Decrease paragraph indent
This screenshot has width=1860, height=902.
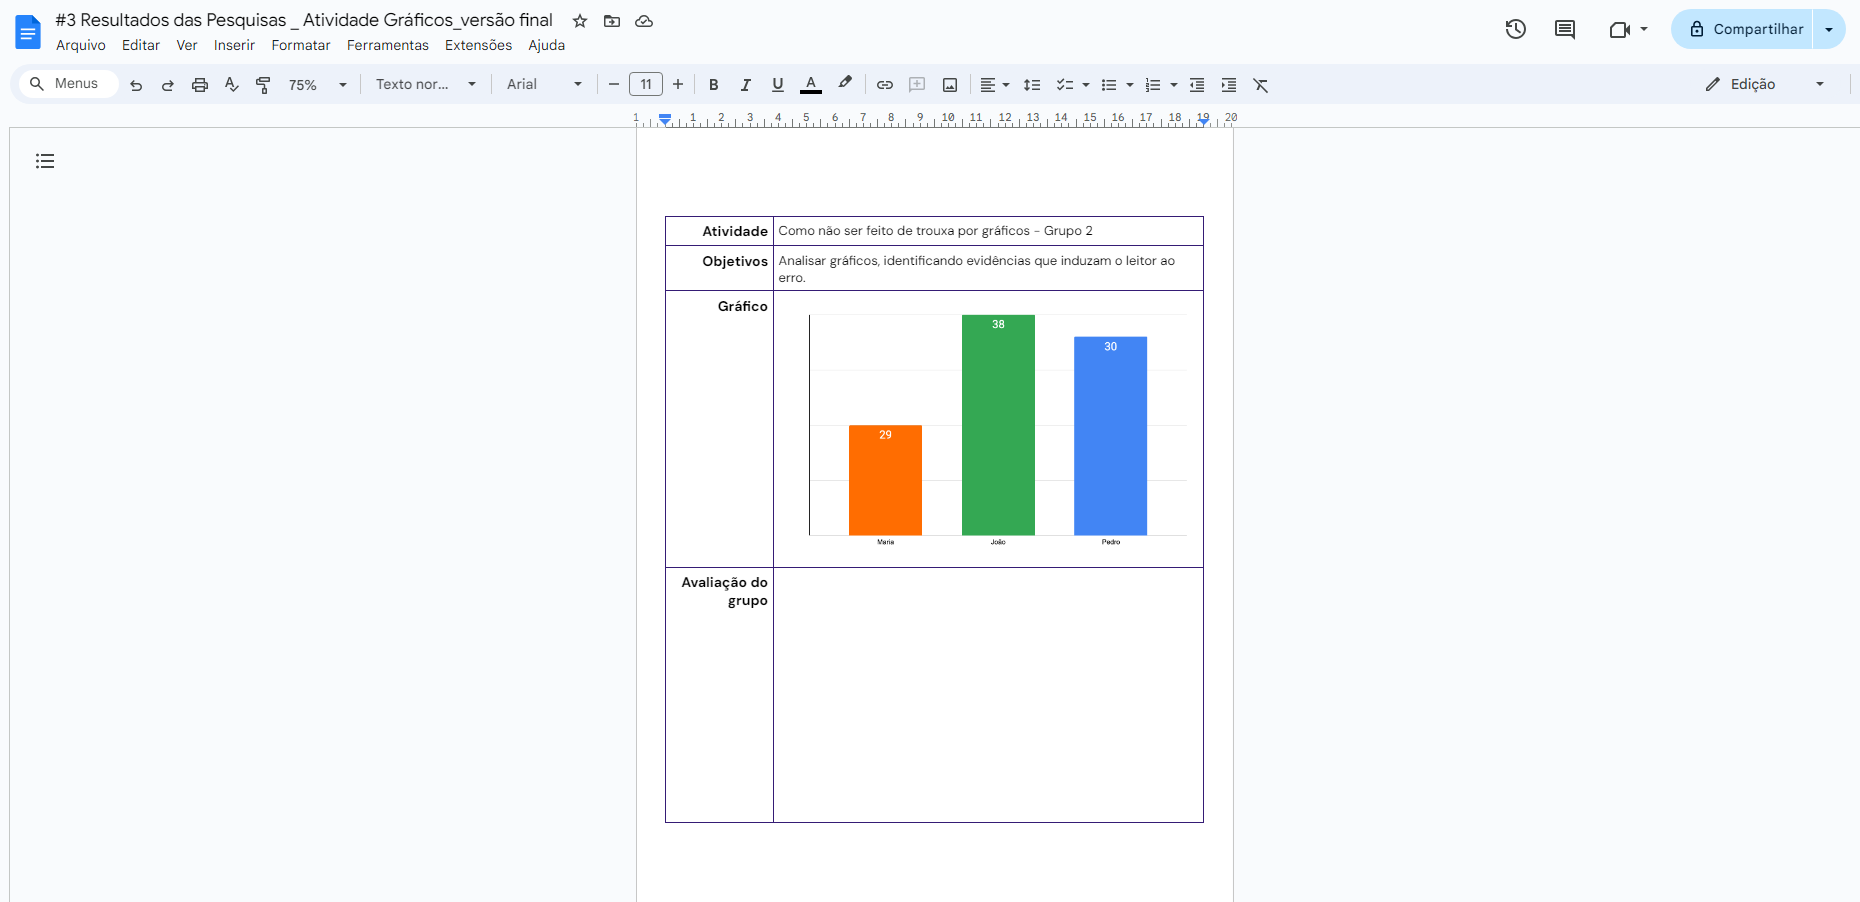coord(1197,85)
